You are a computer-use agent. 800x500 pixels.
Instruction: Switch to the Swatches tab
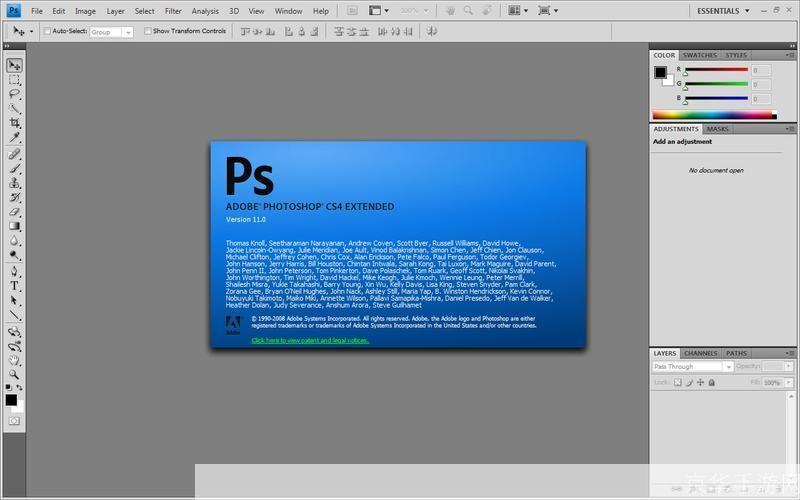point(699,55)
